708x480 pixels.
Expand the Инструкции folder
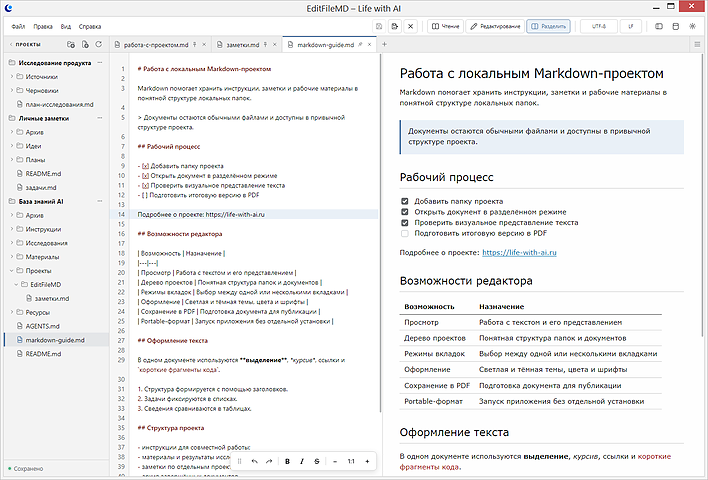click(x=12, y=229)
